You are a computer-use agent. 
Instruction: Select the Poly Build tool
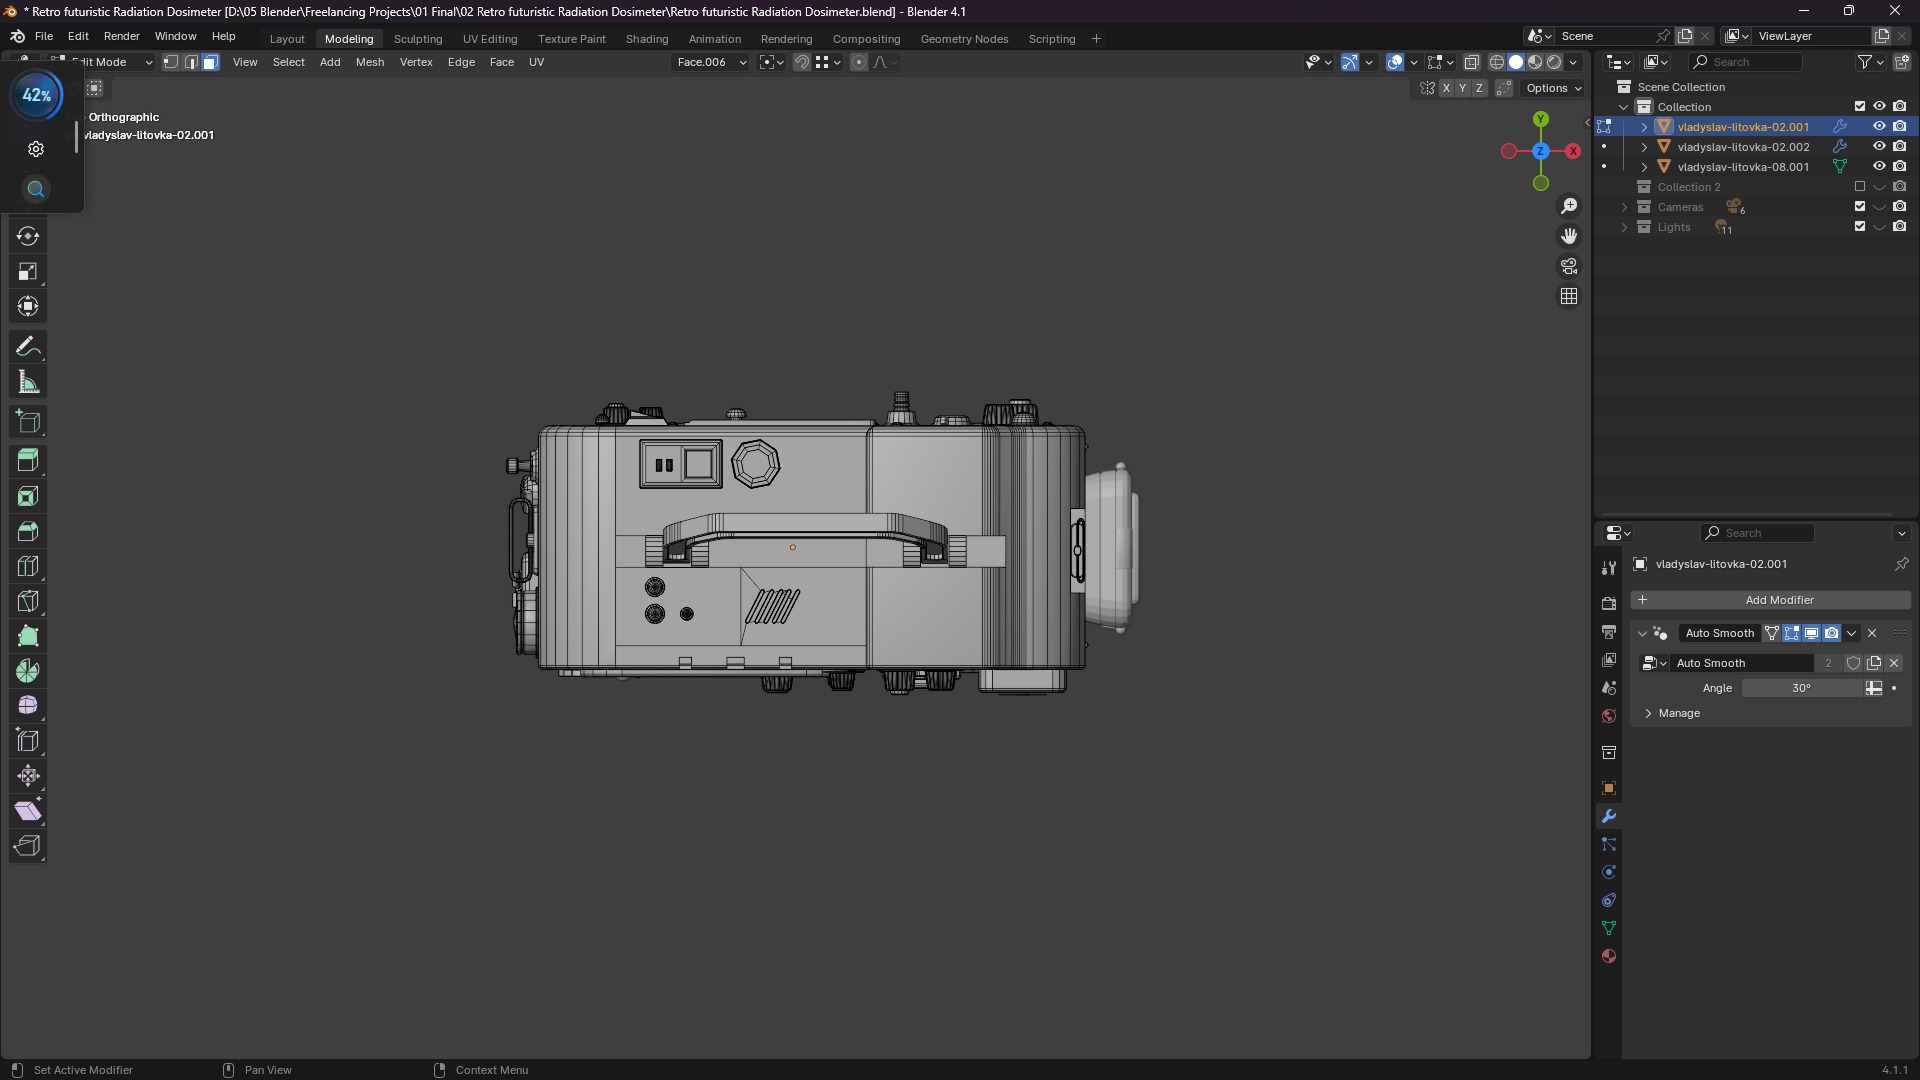click(28, 636)
